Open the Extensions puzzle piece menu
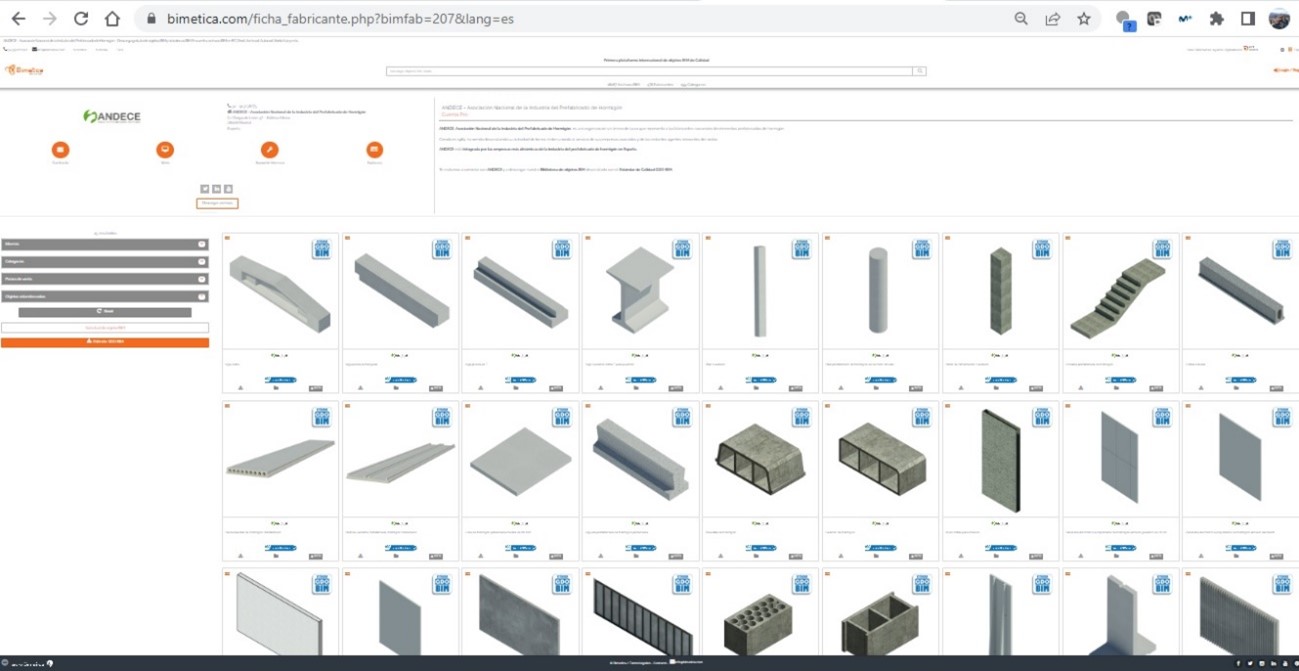Screen dimensions: 1299x671 [1216, 18]
